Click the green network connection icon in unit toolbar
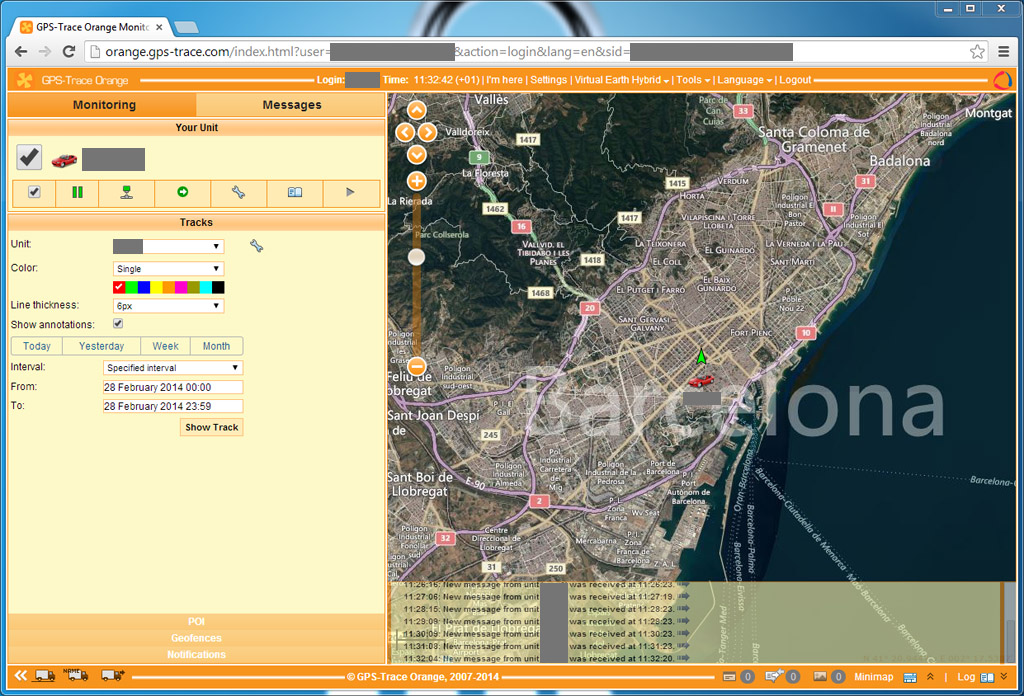The height and width of the screenshot is (696, 1024). click(127, 192)
